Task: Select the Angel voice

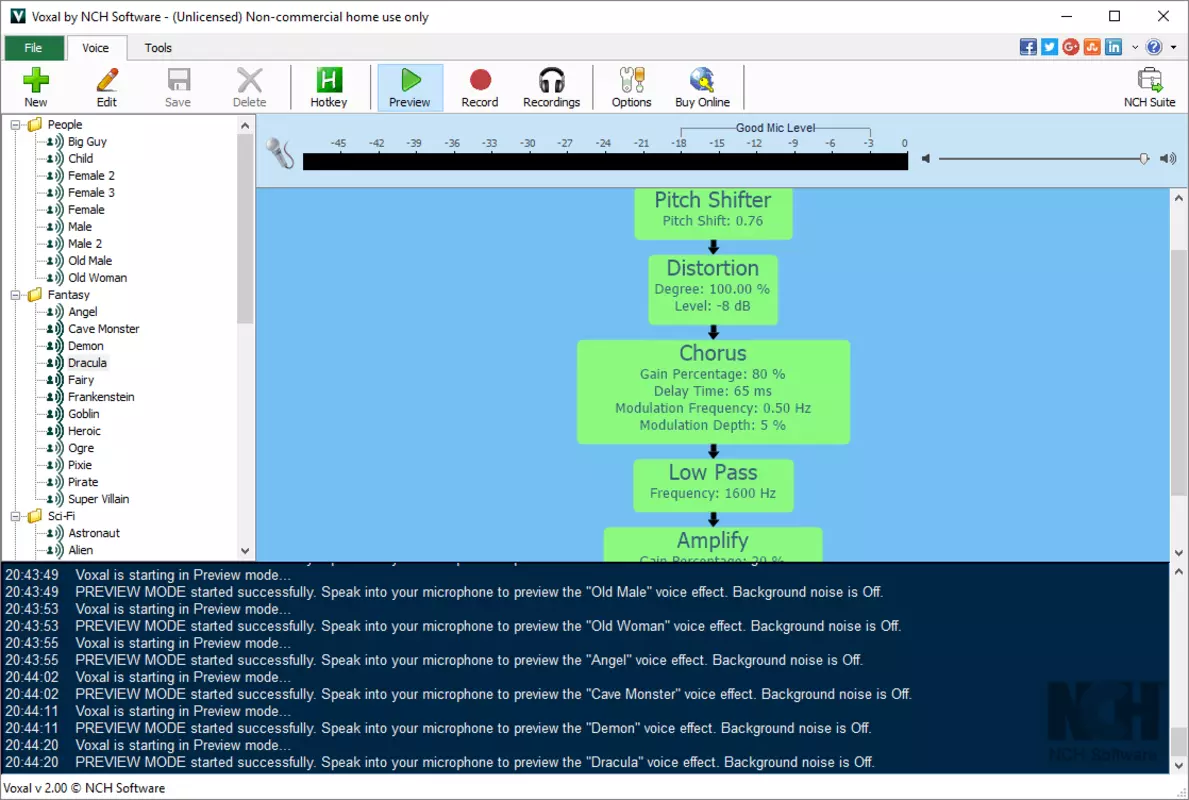Action: coord(83,312)
